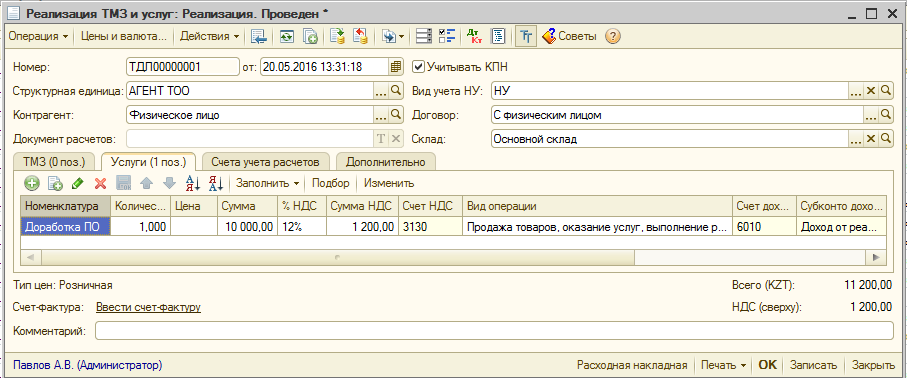
Task: Open the Печать dropdown
Action: (723, 365)
